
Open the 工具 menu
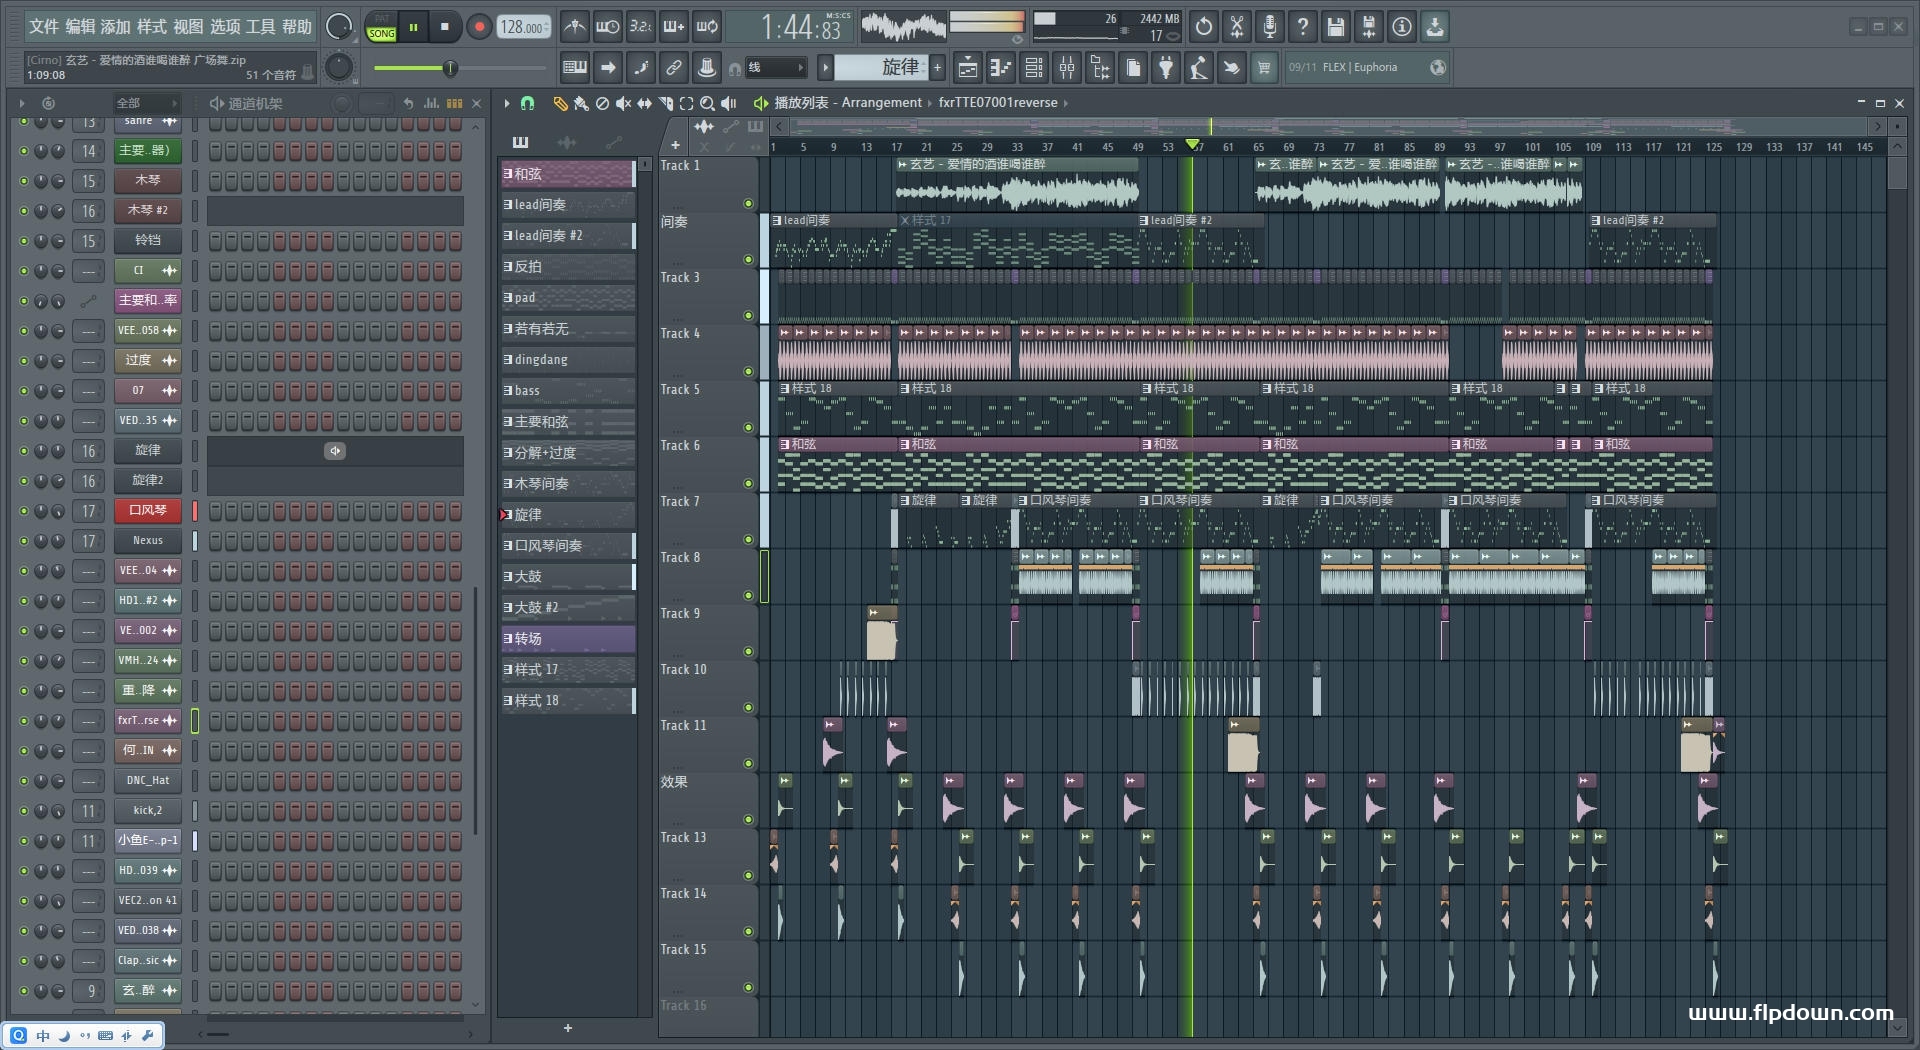pos(261,27)
